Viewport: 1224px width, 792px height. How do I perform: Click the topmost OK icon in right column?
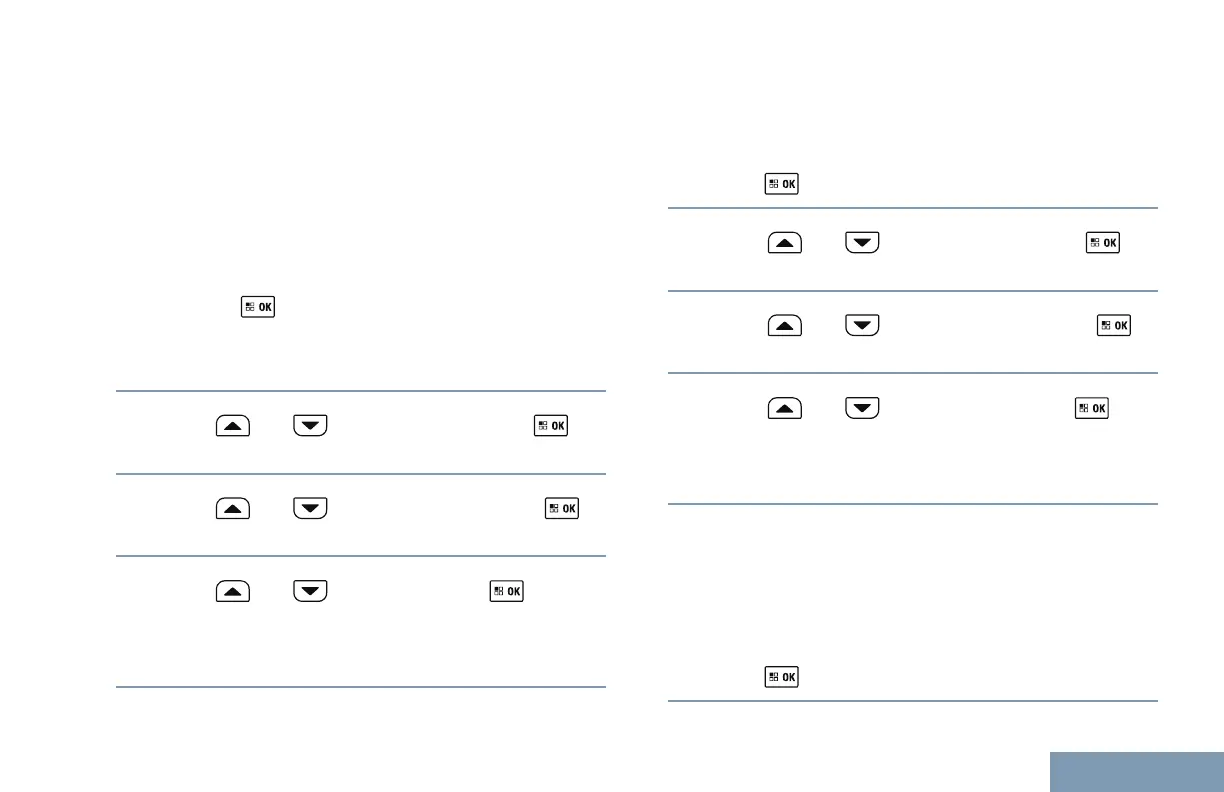(782, 184)
